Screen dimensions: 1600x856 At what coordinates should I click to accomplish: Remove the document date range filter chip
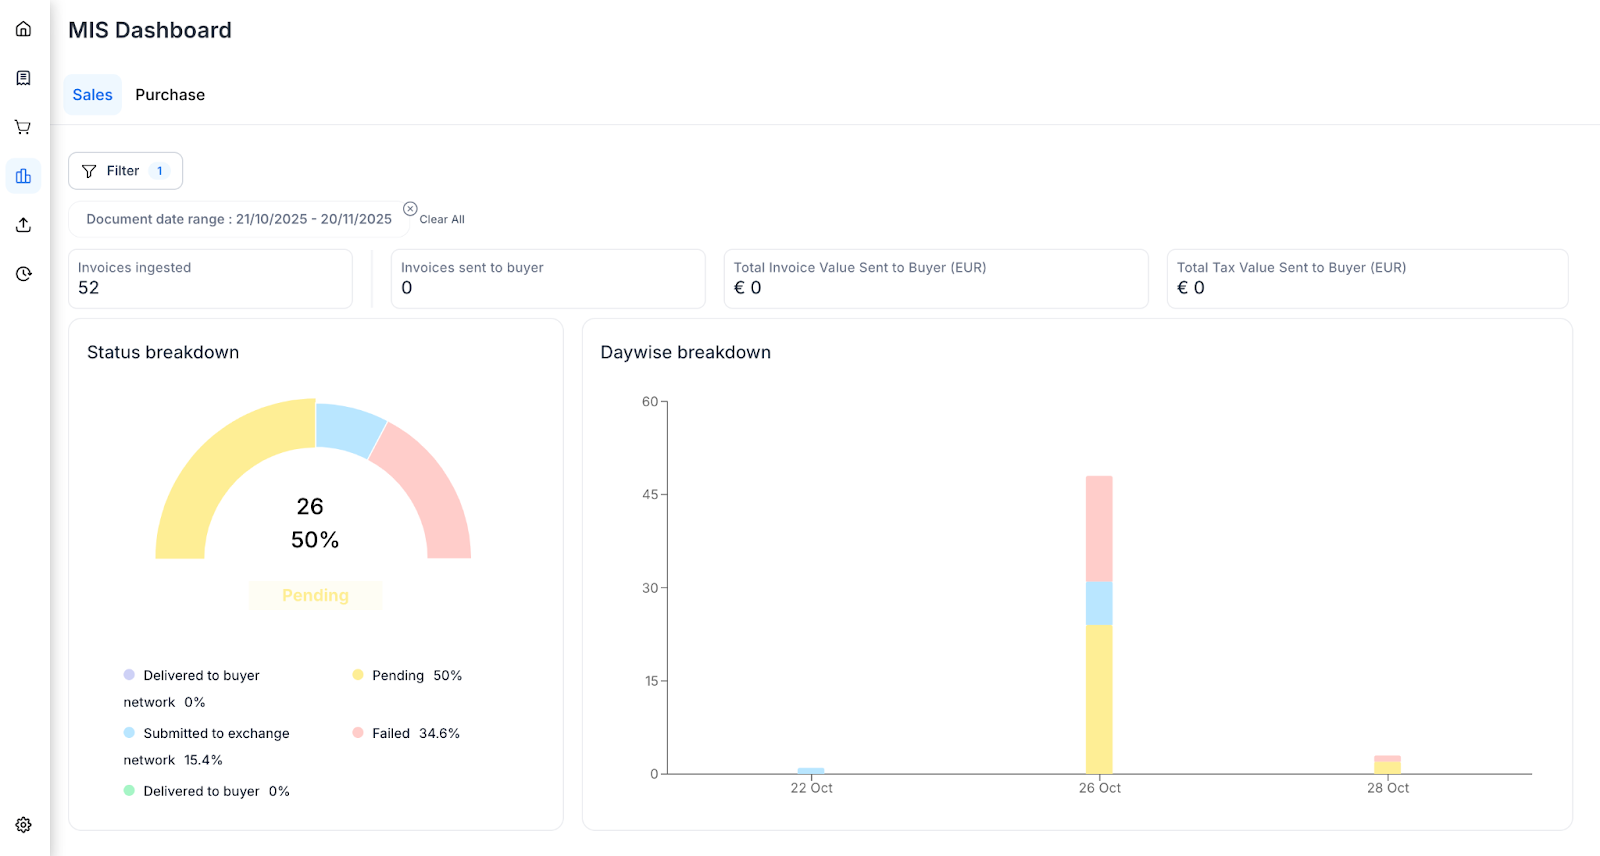[410, 209]
